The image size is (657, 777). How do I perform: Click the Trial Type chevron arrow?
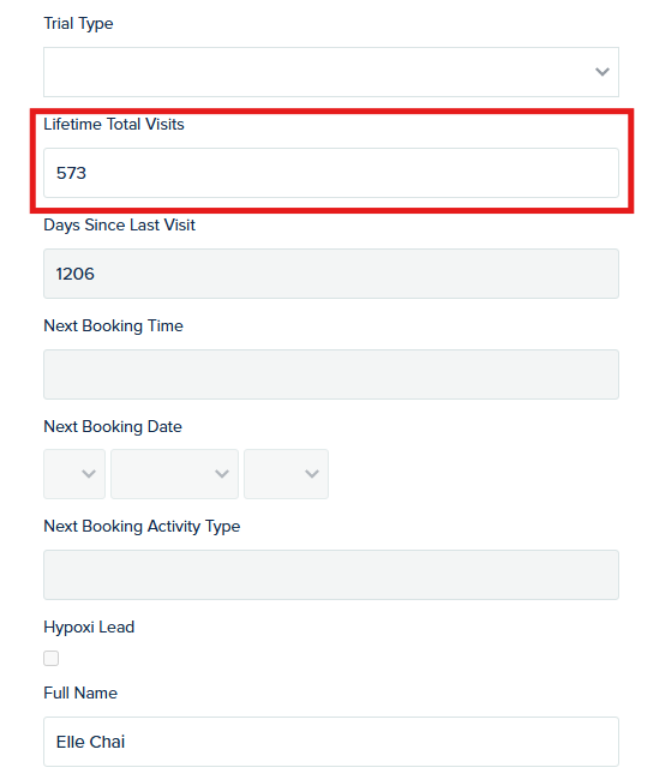(x=602, y=72)
